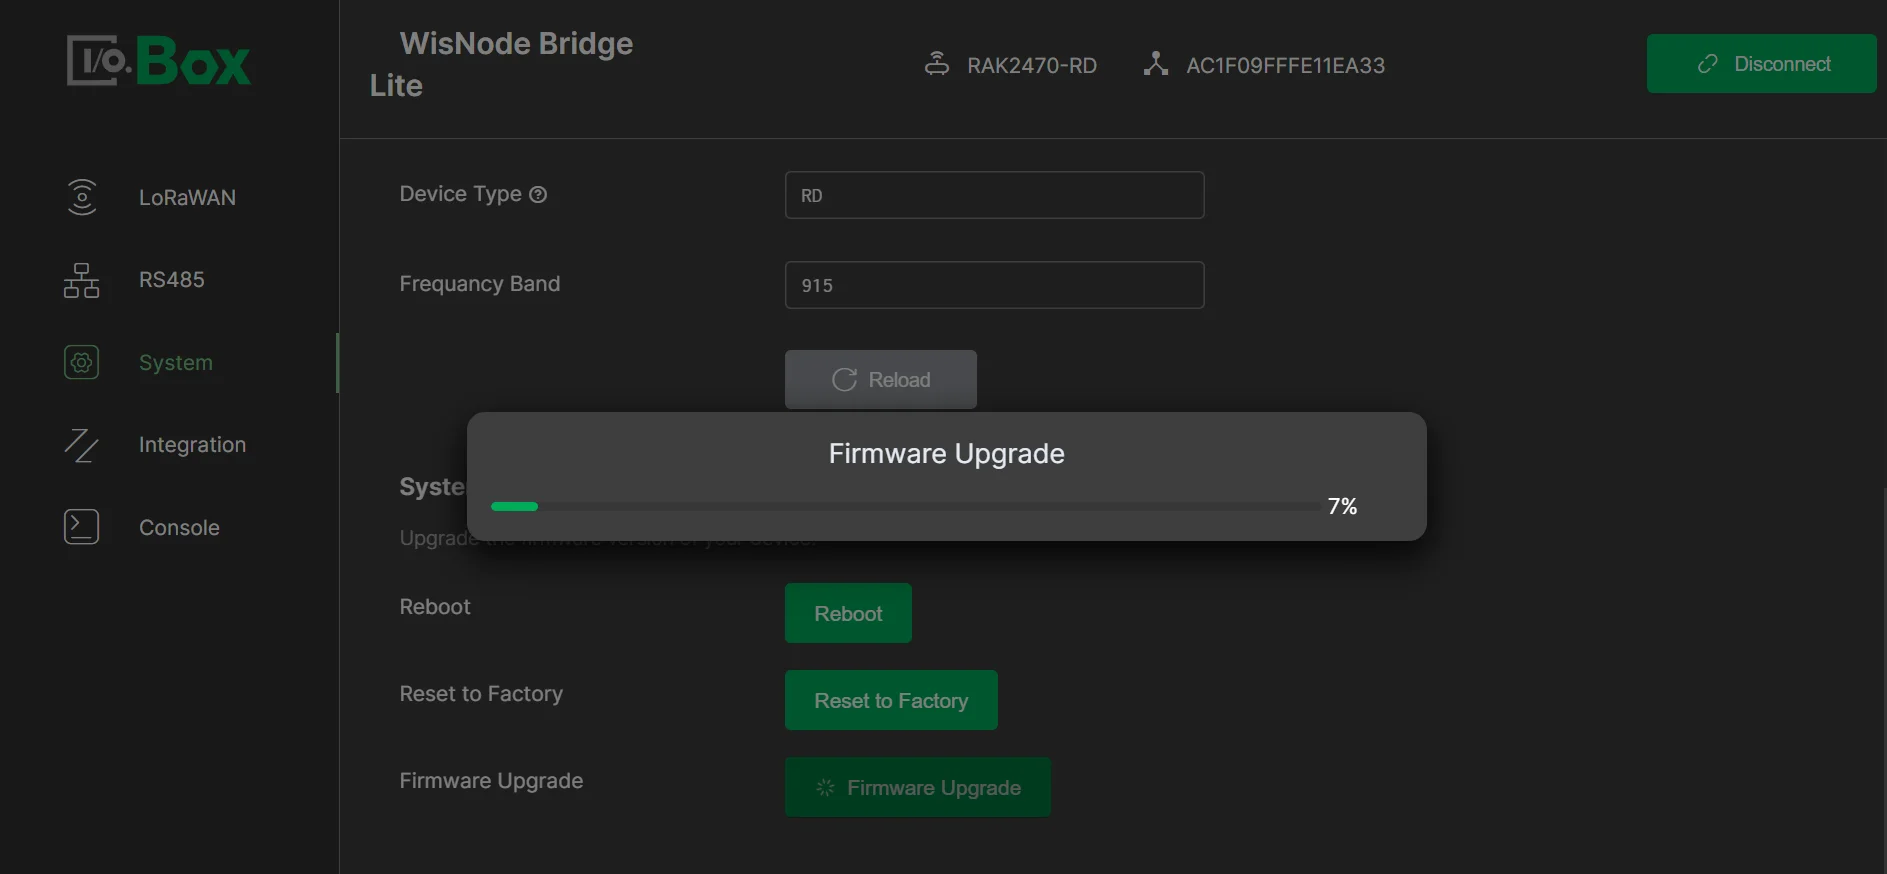Open the LoRaWAN menu item

pos(187,197)
